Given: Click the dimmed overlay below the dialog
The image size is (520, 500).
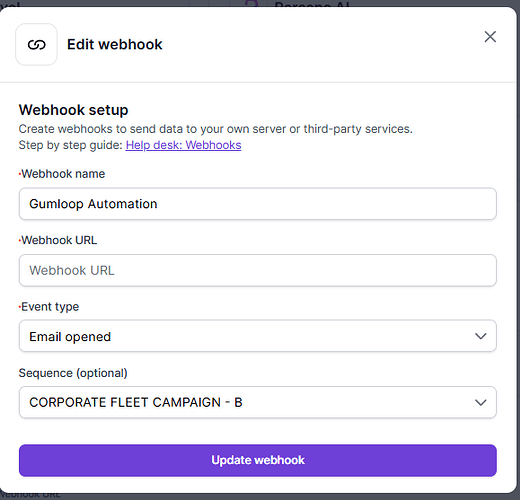Looking at the screenshot, I should coord(260,497).
